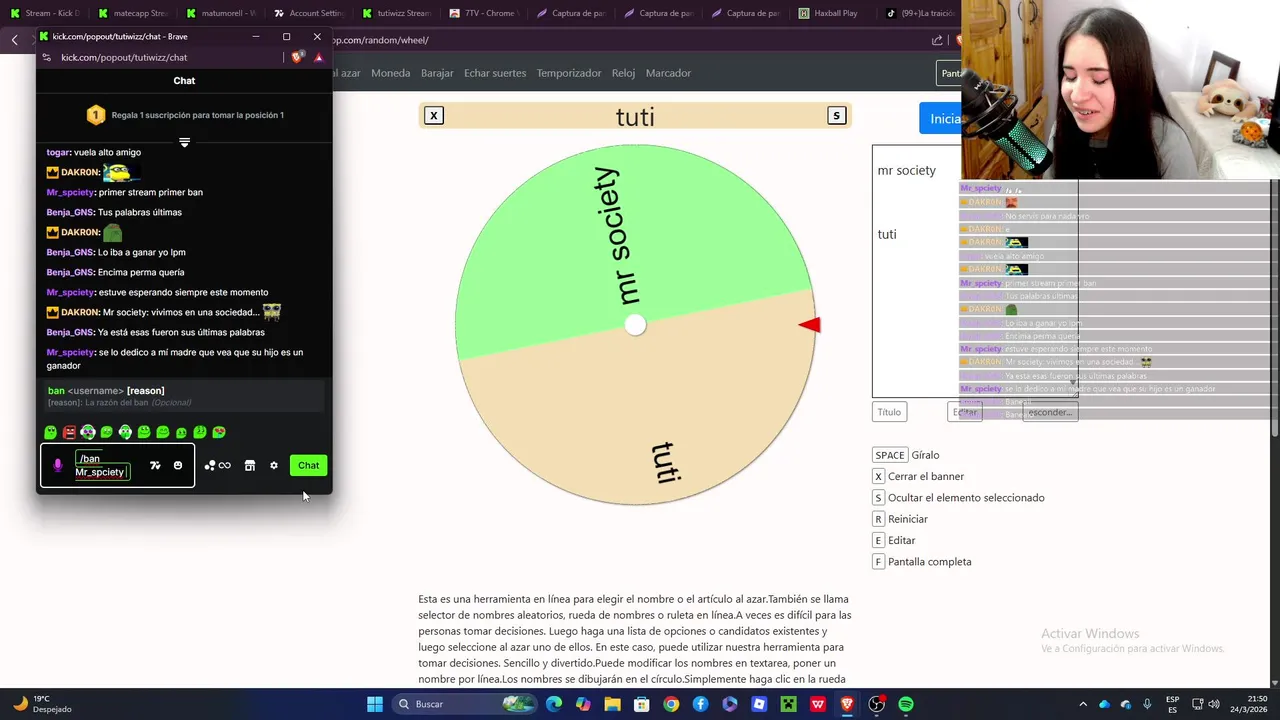1280x720 pixels.
Task: Click the Brave Shields icon in popout window
Action: (x=296, y=57)
